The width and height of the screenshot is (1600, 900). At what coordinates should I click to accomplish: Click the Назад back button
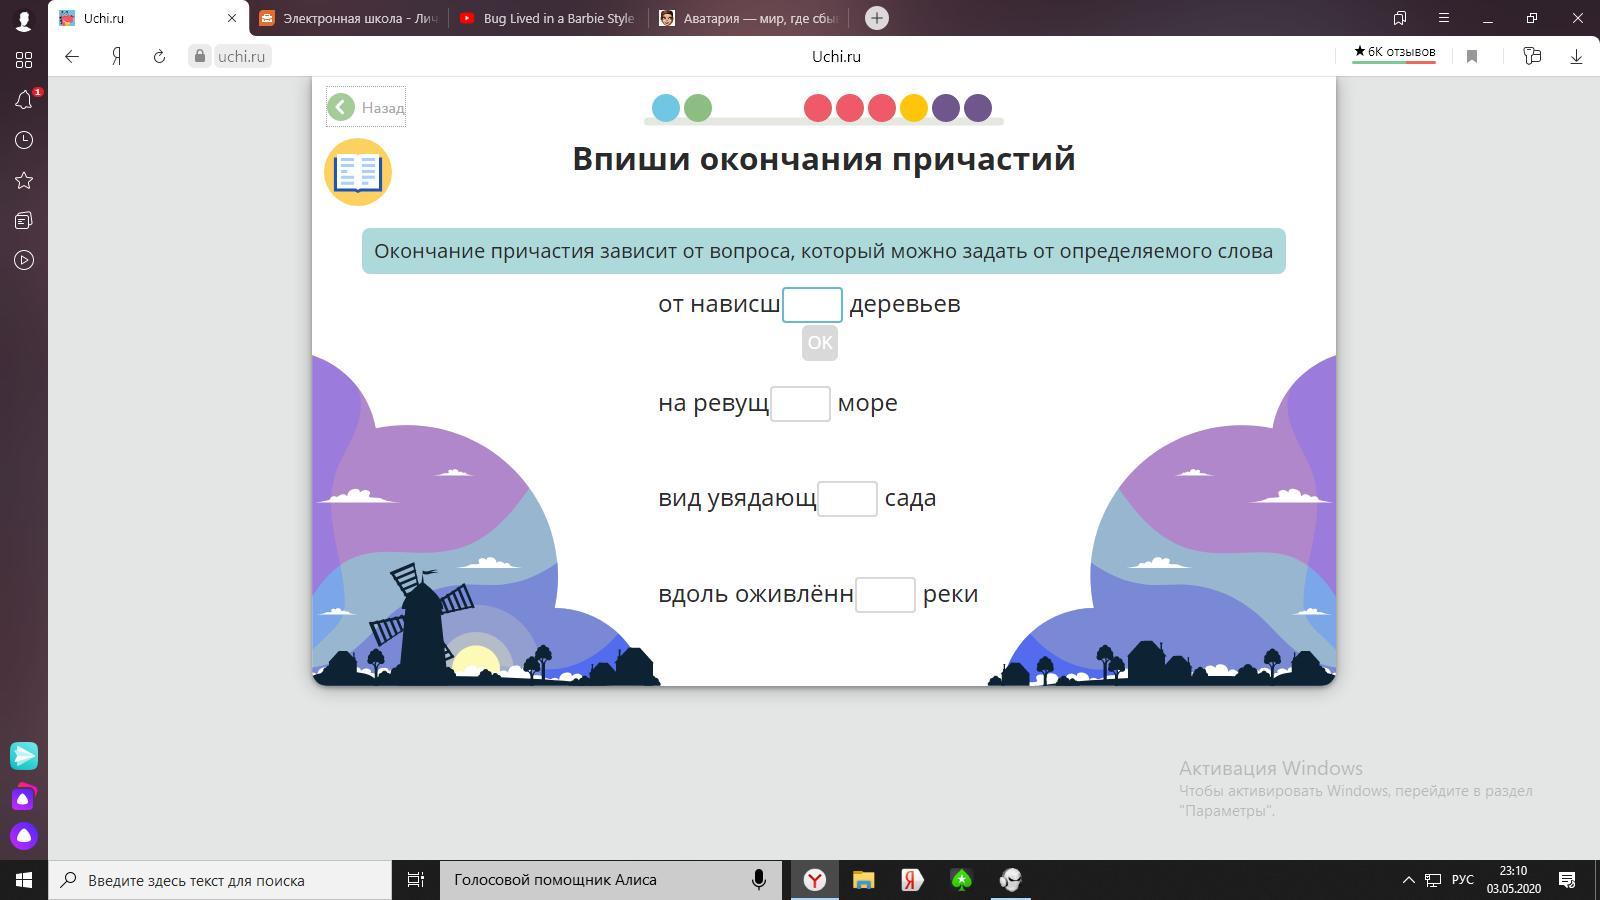[366, 107]
